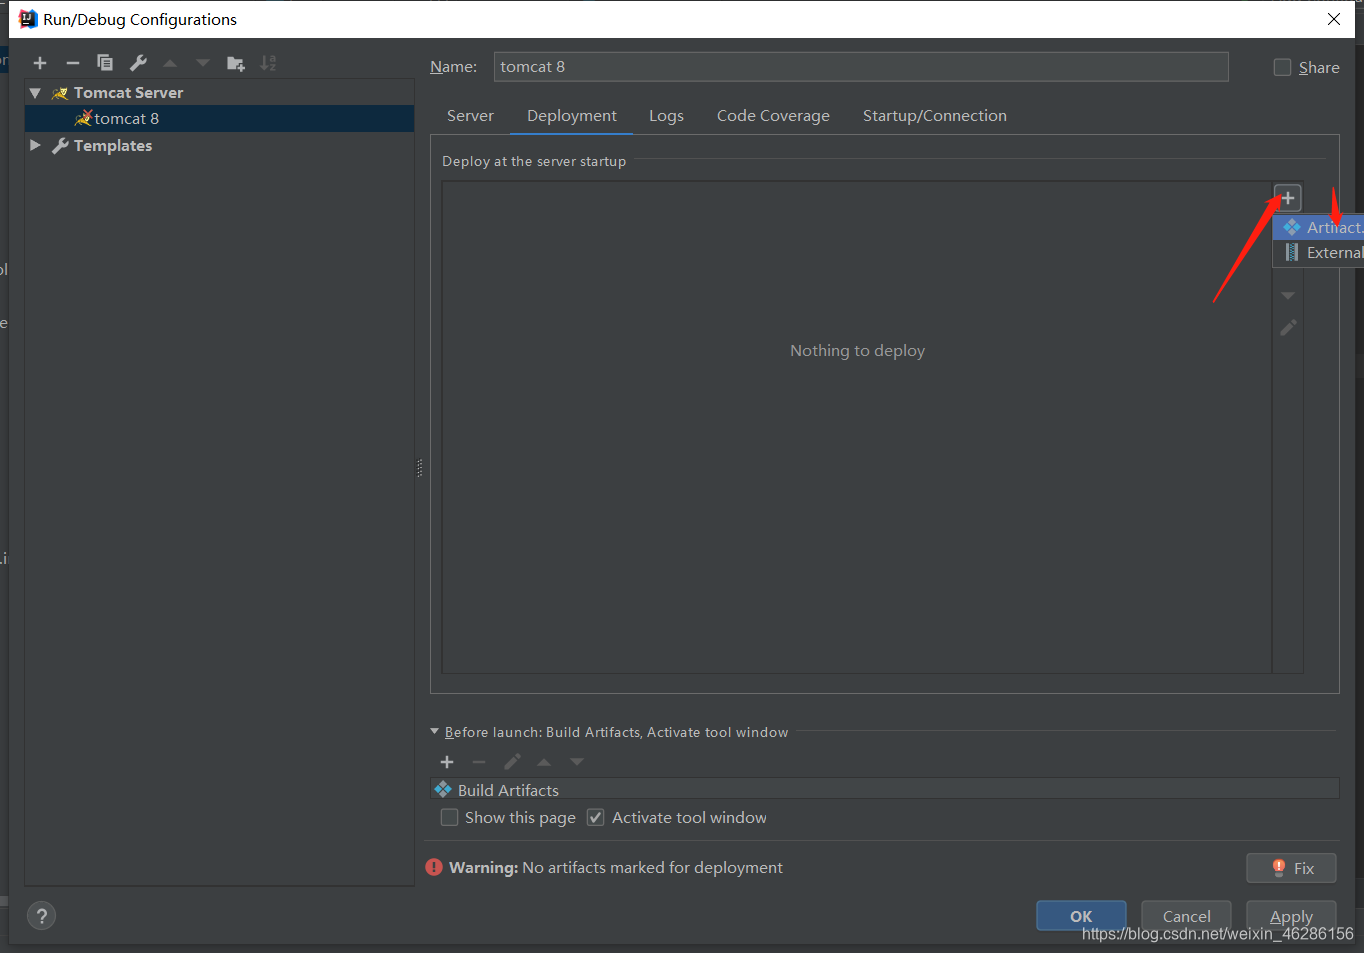Click the Cancel button
The image size is (1364, 953).
1186,916
